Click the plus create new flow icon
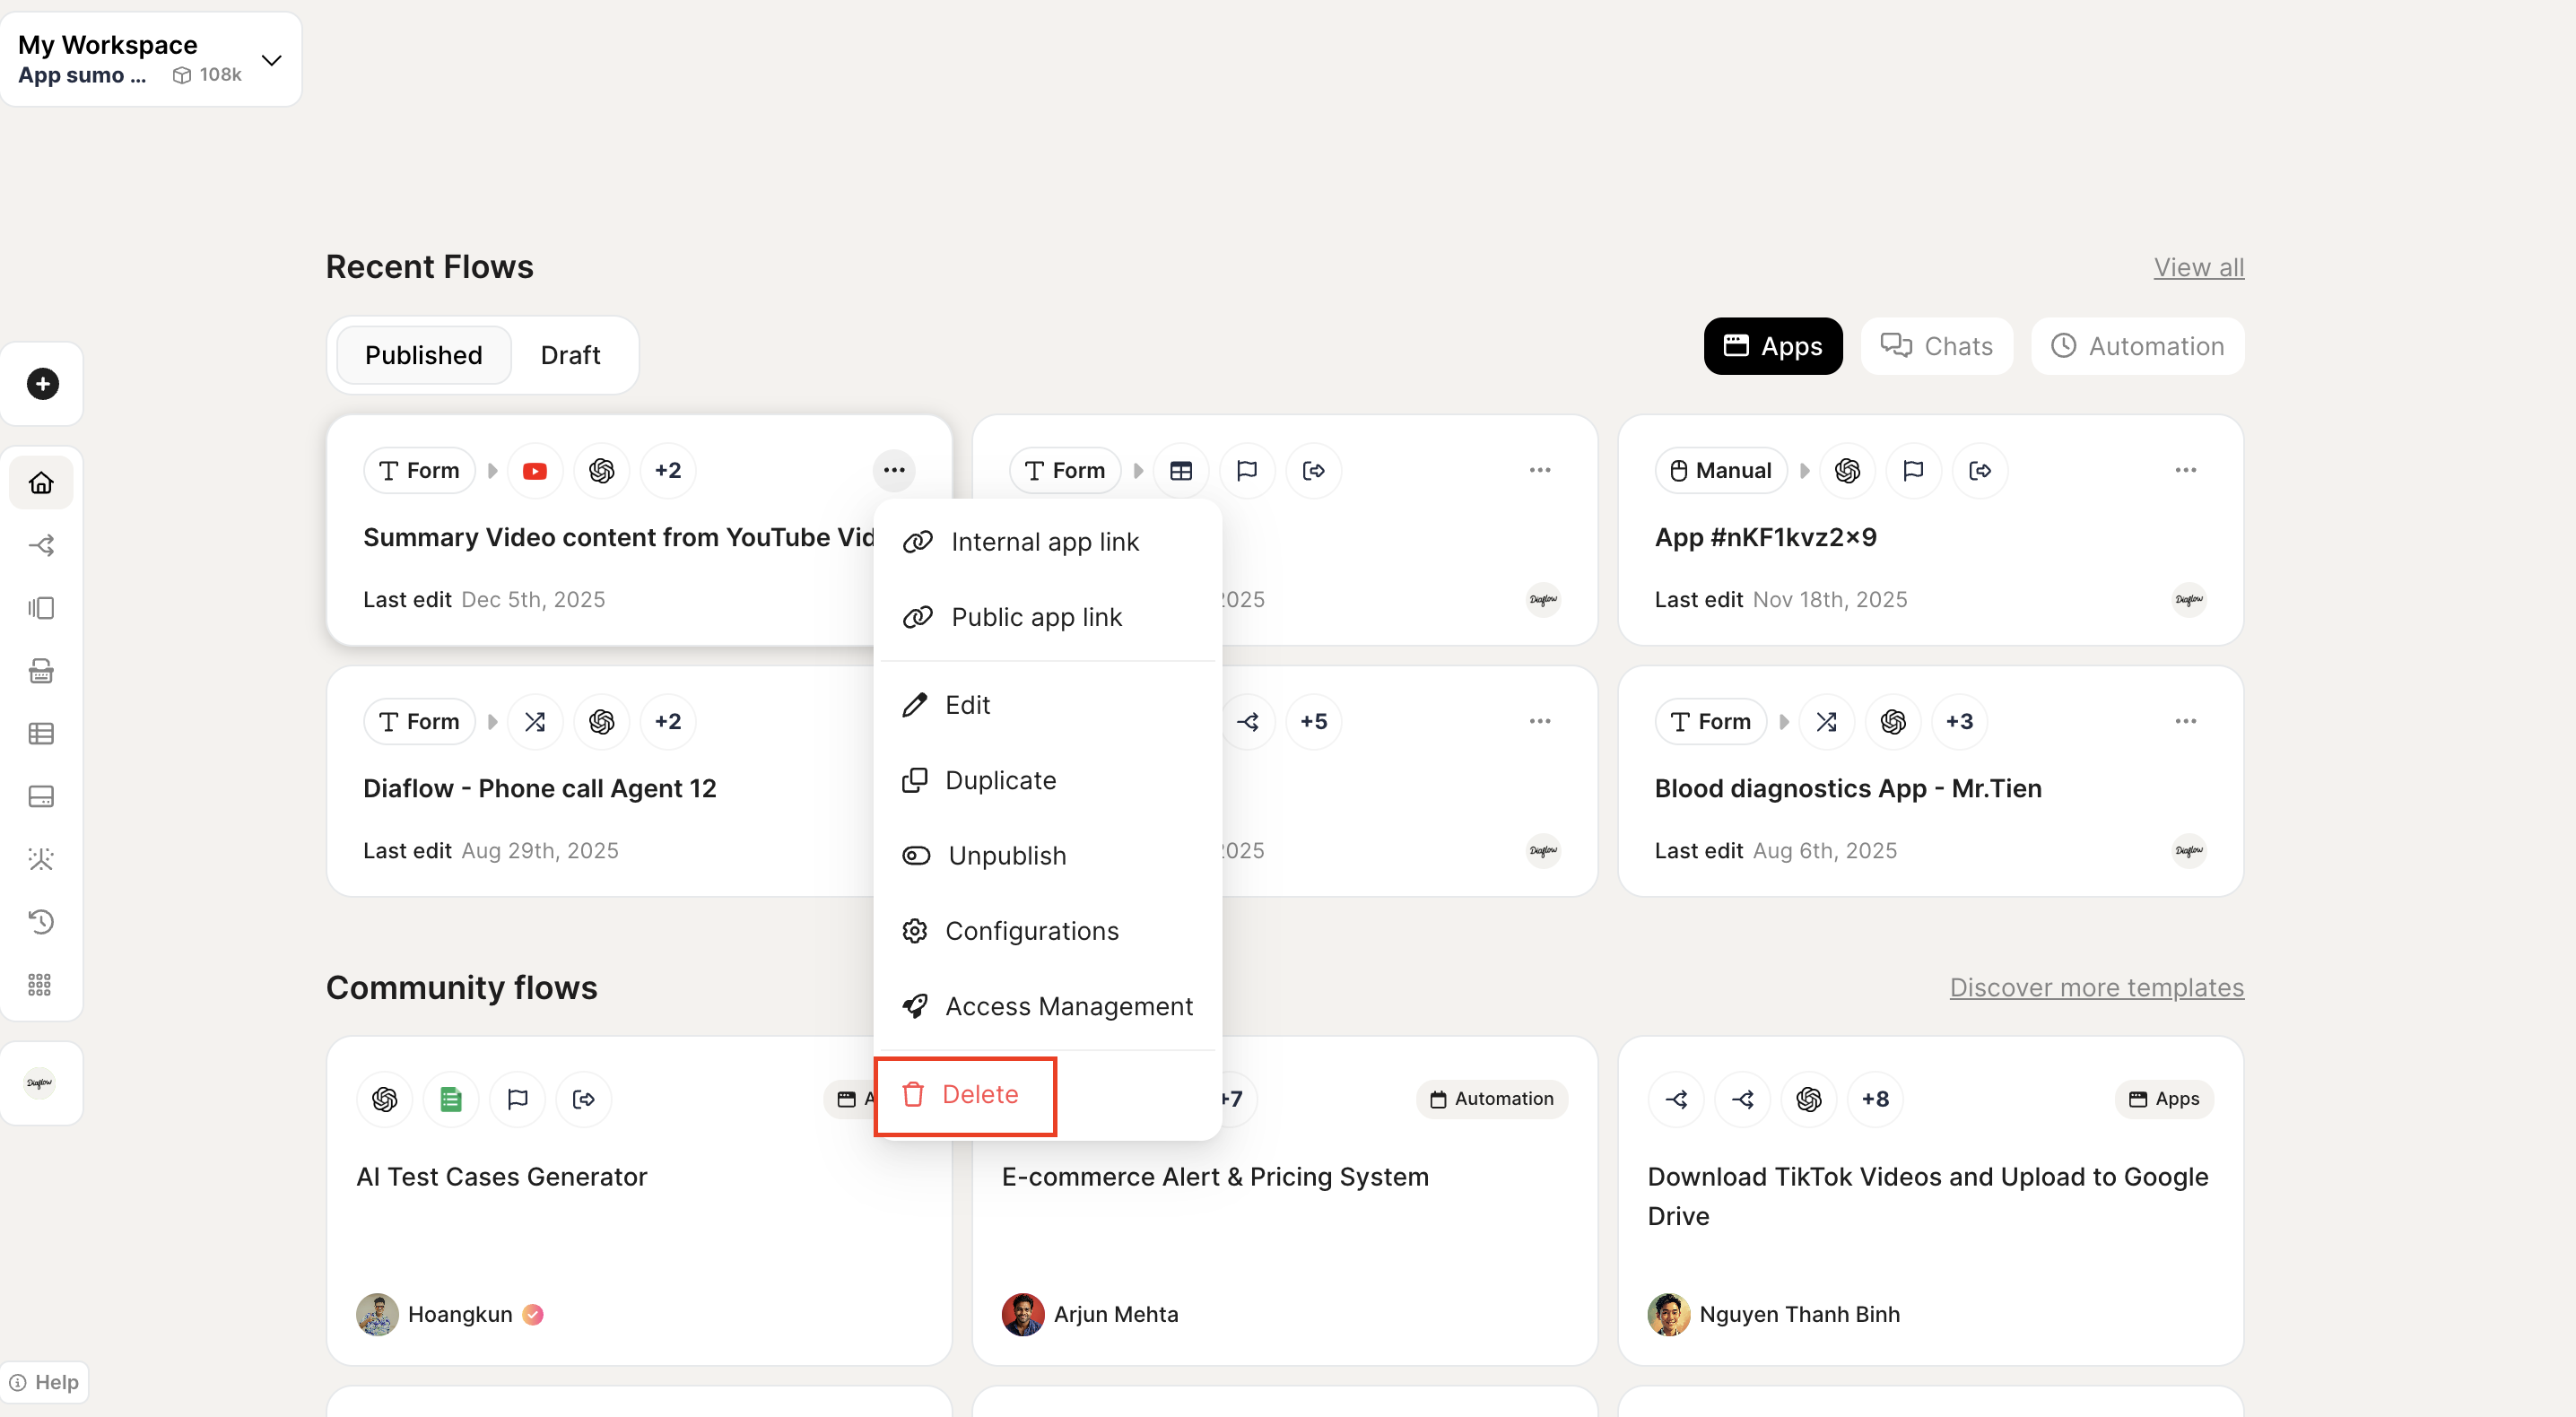Screen dimensions: 2576x1417 coord(42,384)
